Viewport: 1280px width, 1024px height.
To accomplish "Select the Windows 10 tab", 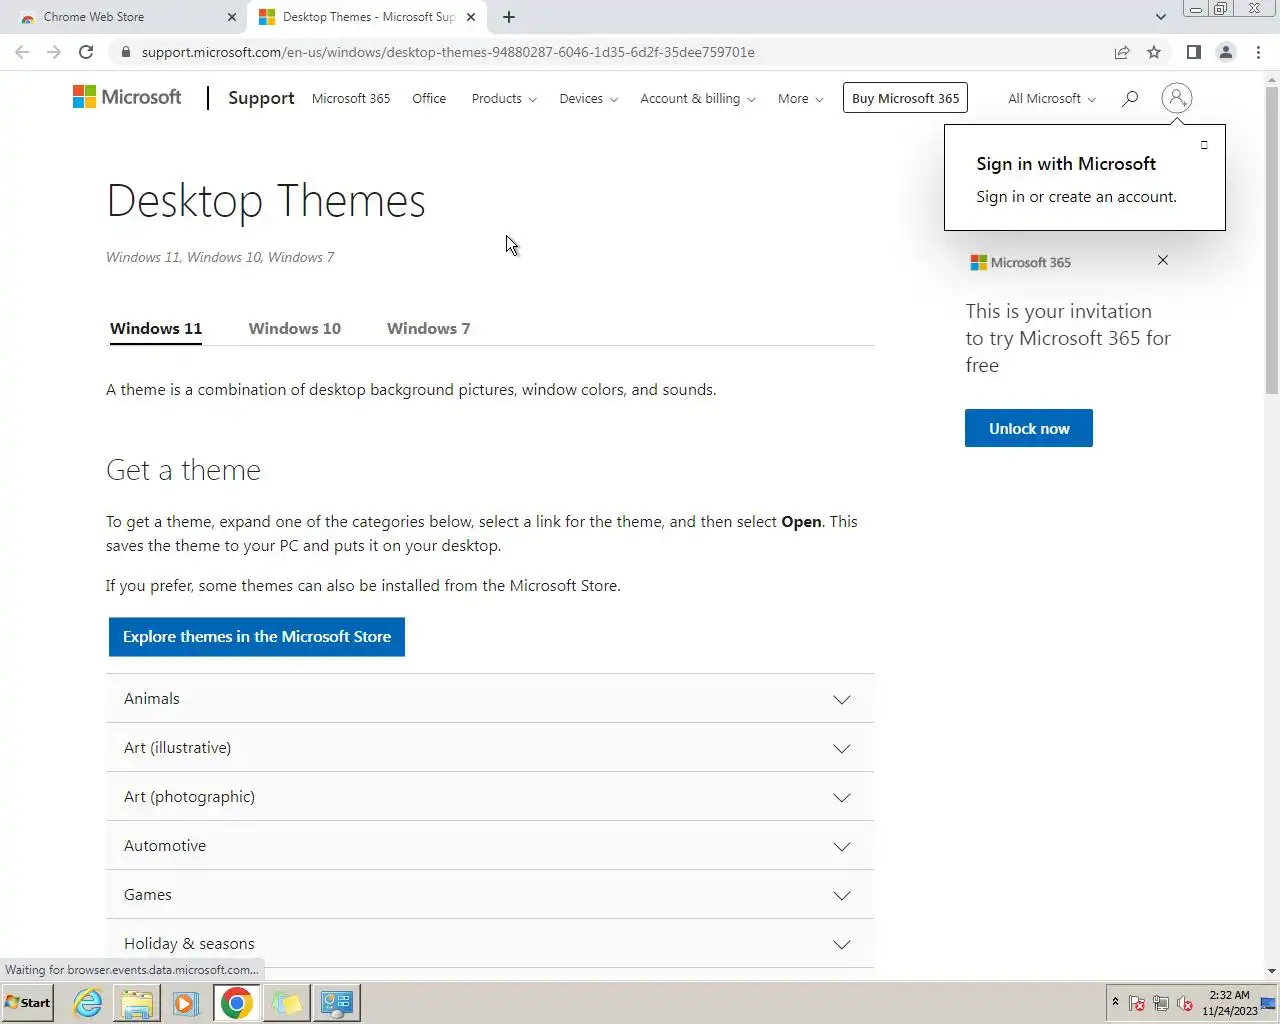I will (x=294, y=328).
